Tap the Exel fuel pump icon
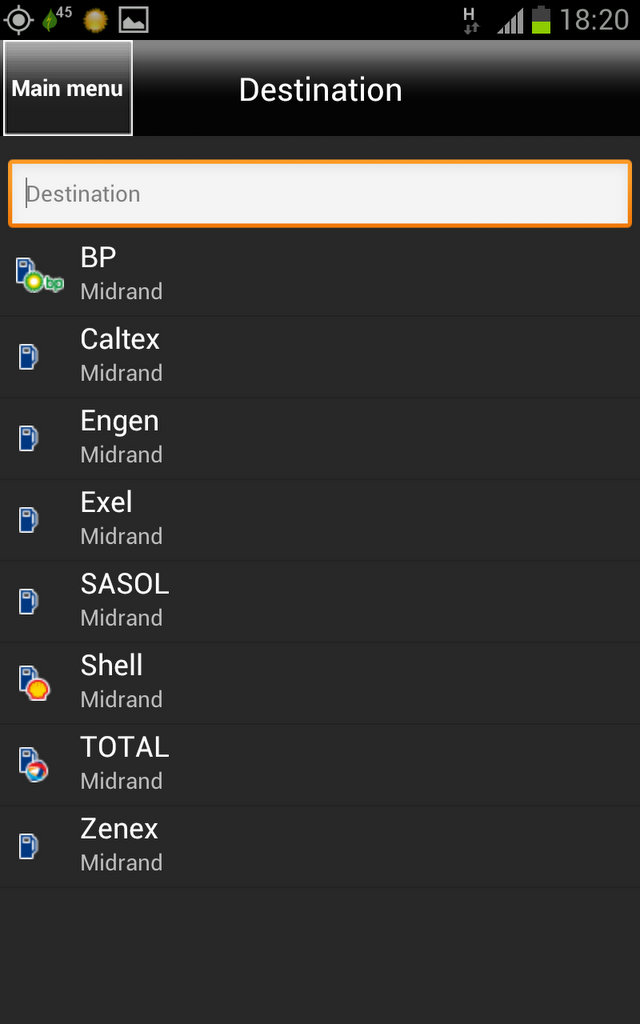 click(x=29, y=520)
